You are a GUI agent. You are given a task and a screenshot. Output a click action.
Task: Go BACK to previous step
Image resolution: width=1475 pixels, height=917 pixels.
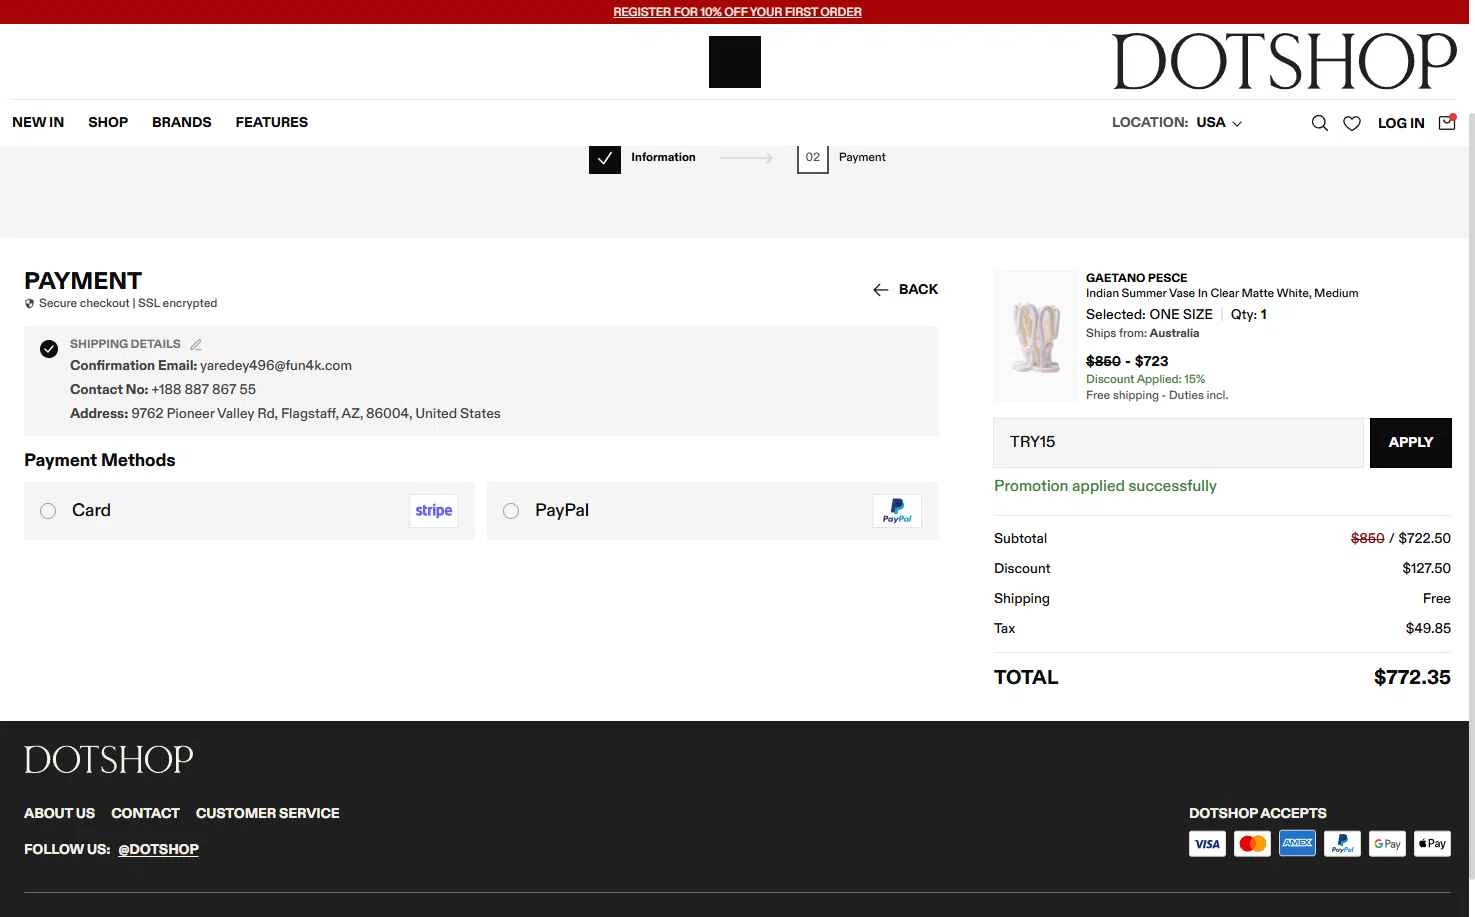[905, 289]
